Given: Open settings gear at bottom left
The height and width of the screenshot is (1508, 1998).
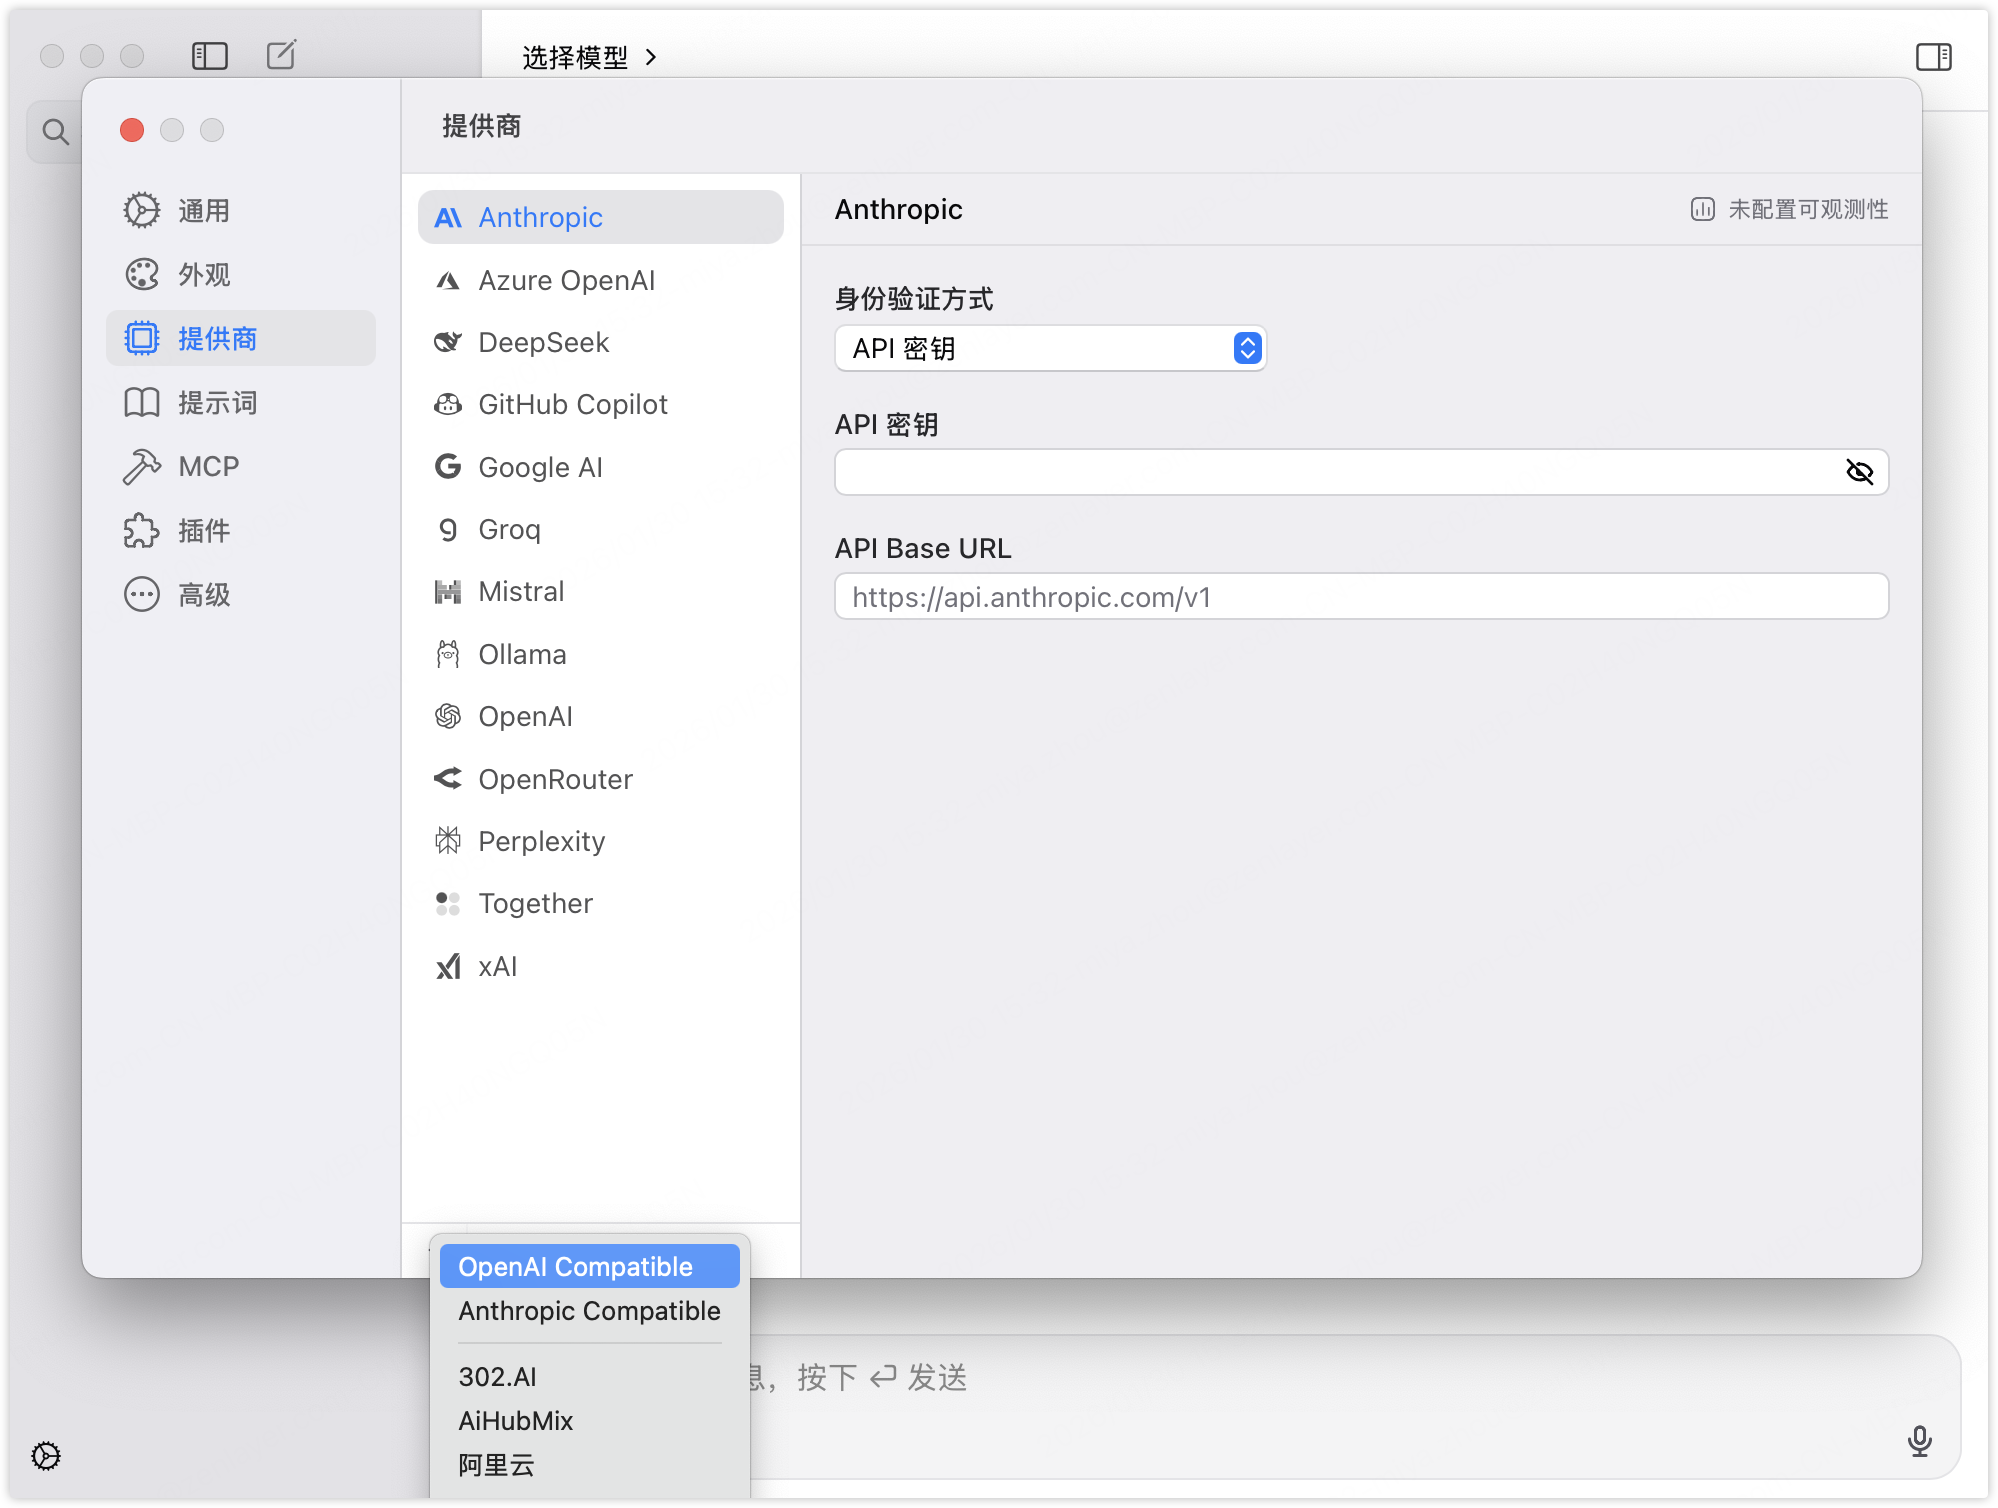Looking at the screenshot, I should pyautogui.click(x=46, y=1455).
